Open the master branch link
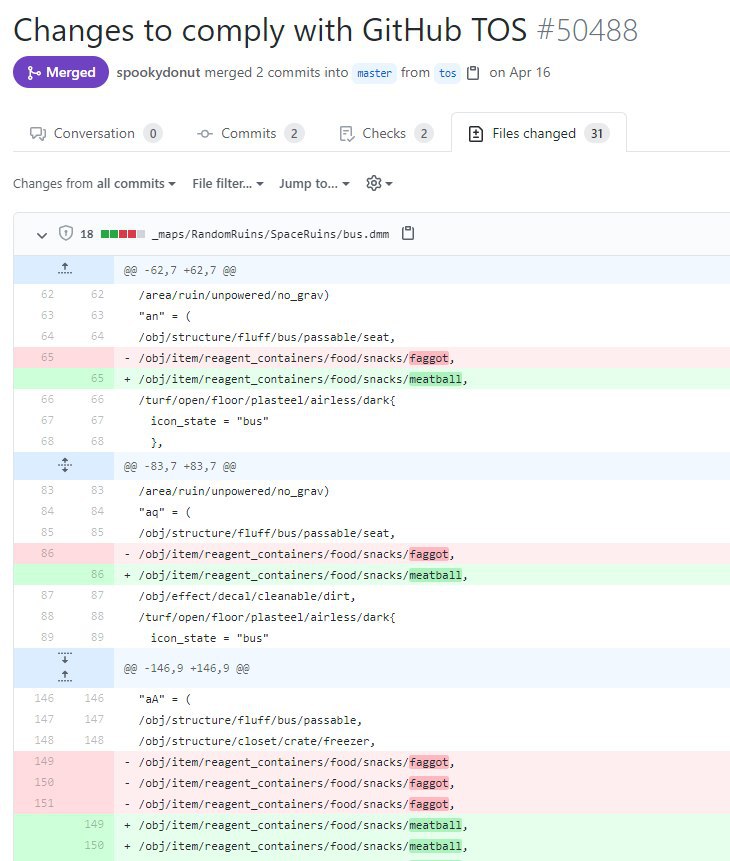 pos(374,73)
